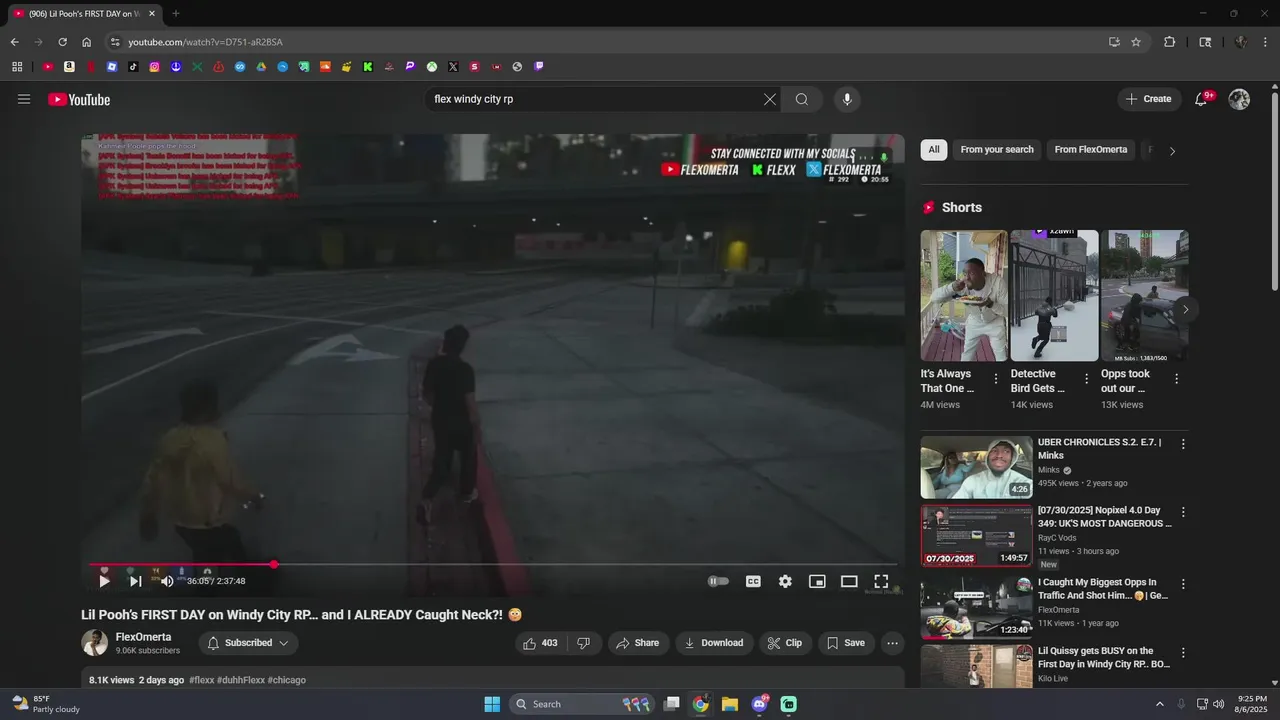Close the Lil Pooh's FIRST DAY tab

[152, 13]
